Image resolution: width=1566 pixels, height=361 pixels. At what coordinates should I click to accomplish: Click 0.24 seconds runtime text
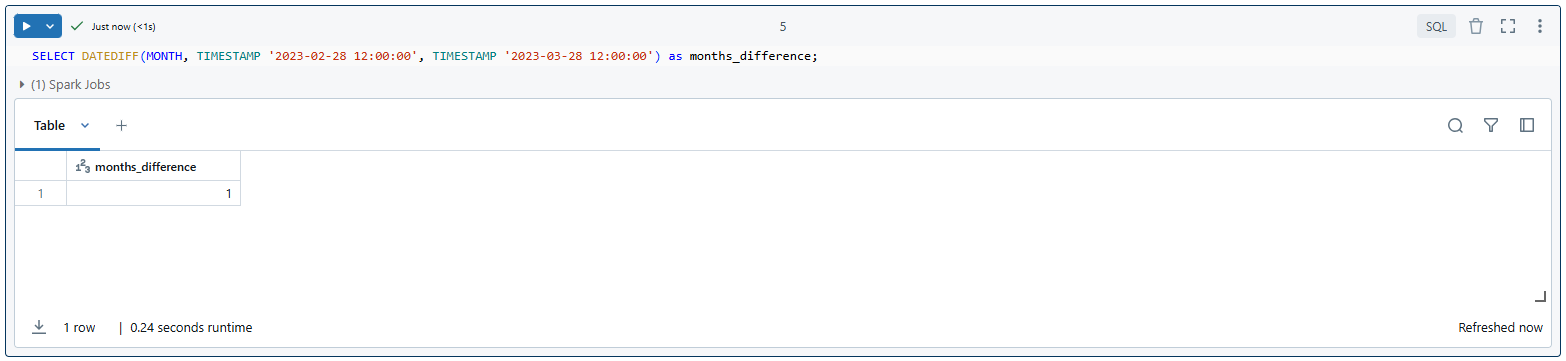tap(191, 327)
